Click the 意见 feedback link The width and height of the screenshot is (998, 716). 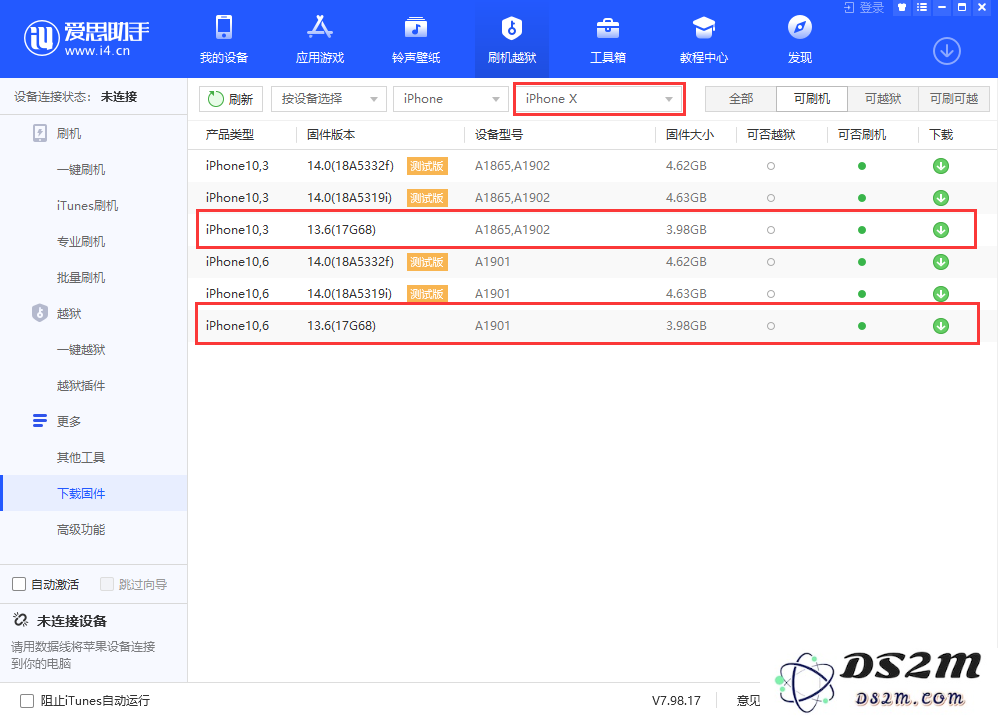(748, 701)
